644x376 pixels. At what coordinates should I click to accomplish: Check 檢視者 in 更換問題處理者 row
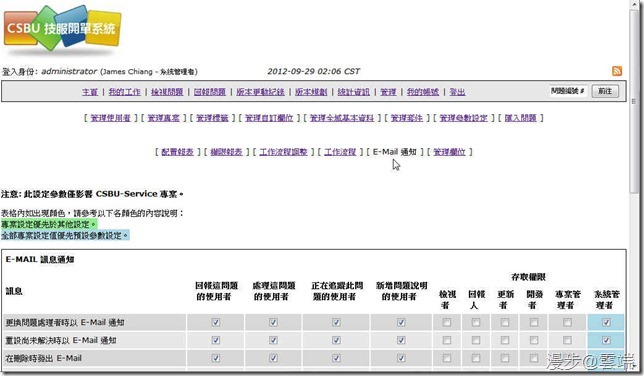[x=446, y=323]
